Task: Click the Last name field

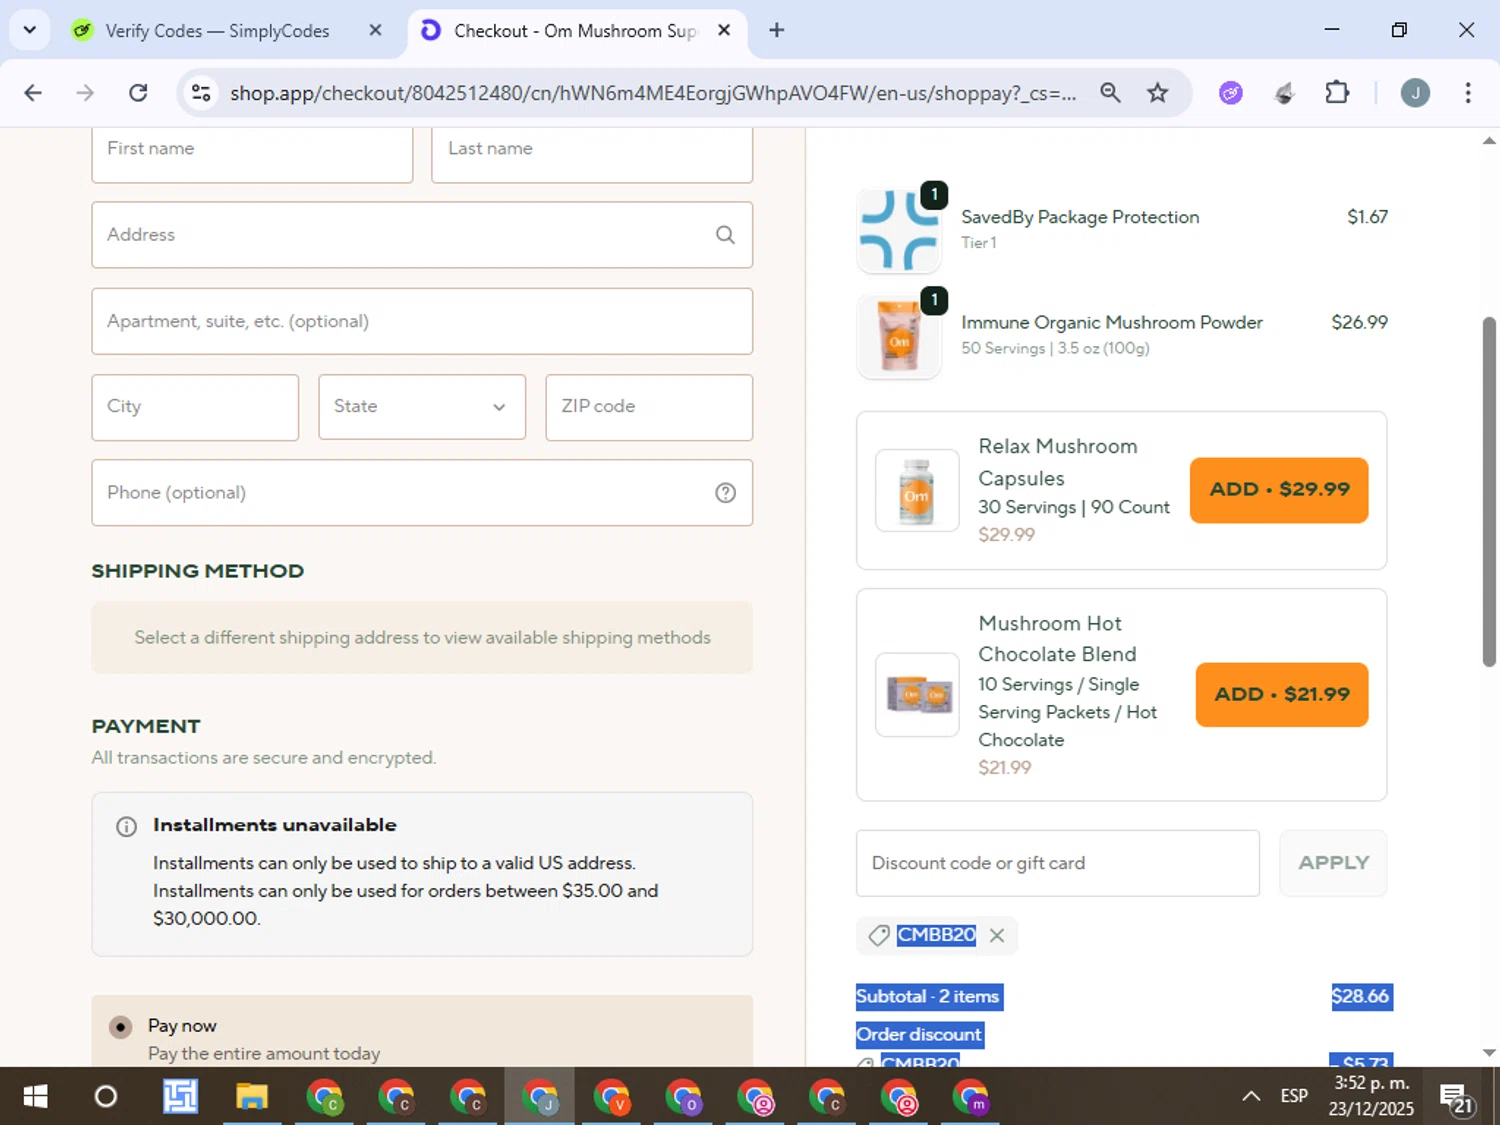Action: [592, 153]
